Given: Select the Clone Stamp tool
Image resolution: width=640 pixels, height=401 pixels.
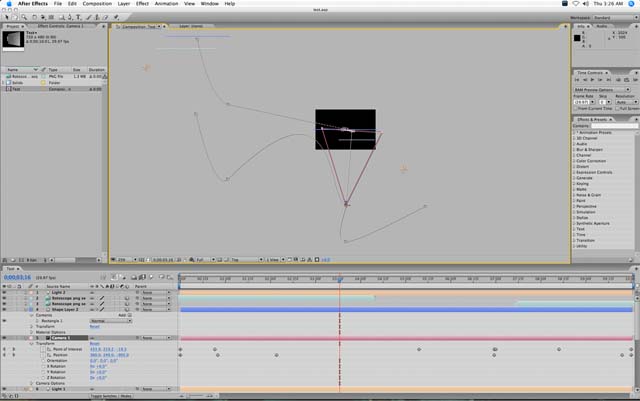Looking at the screenshot, I should 97,17.
